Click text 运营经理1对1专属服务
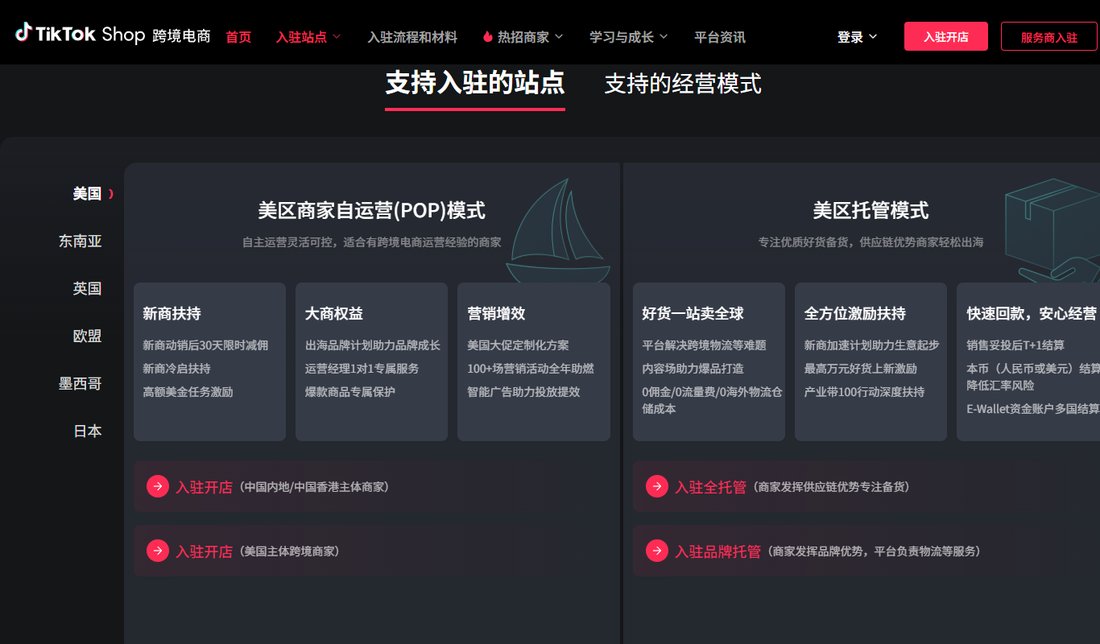 coord(362,368)
